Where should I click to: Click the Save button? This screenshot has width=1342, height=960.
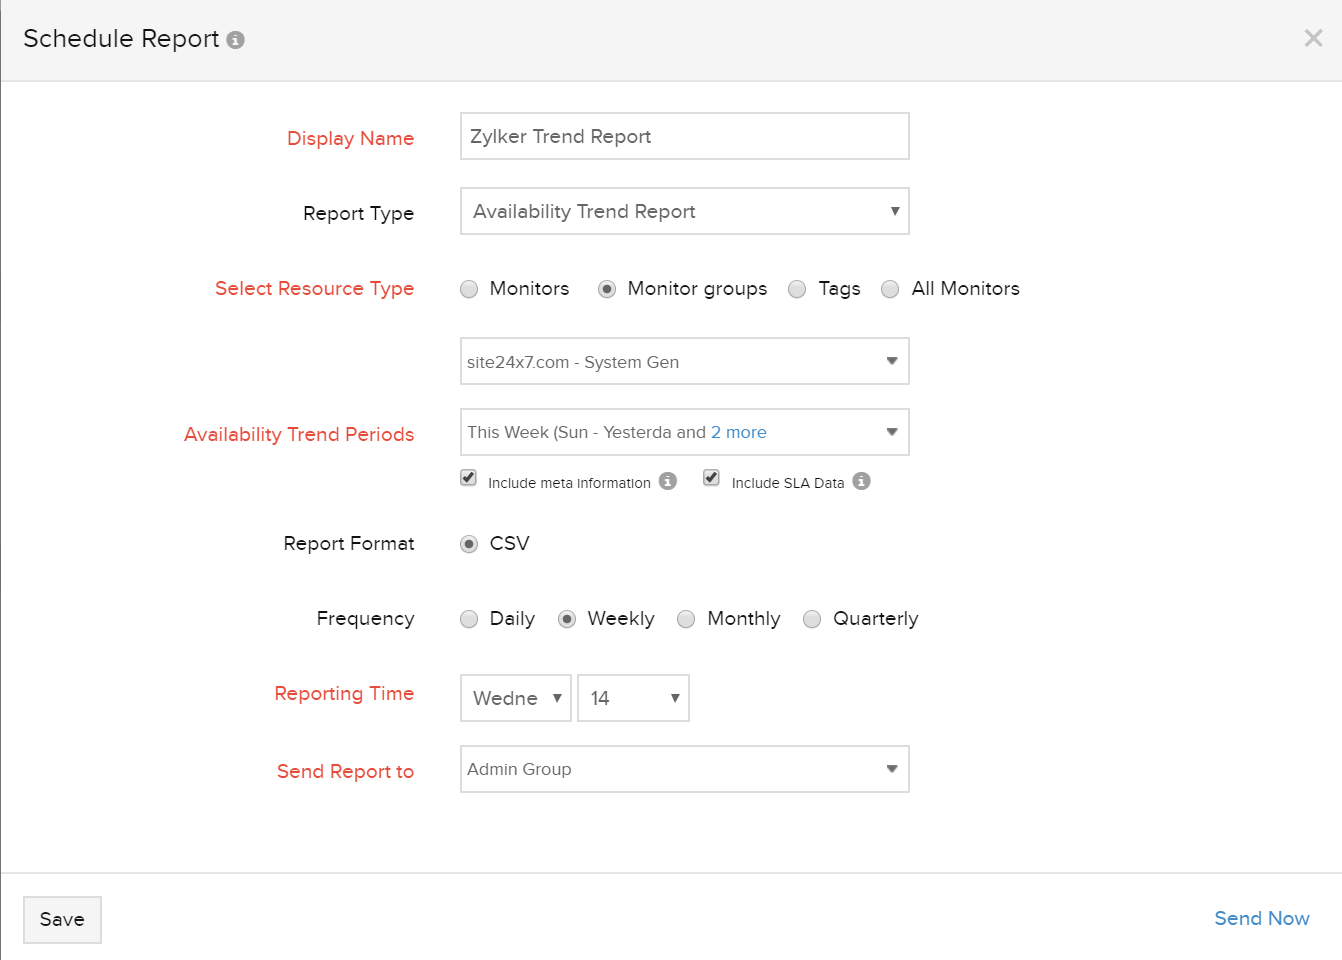coord(62,919)
